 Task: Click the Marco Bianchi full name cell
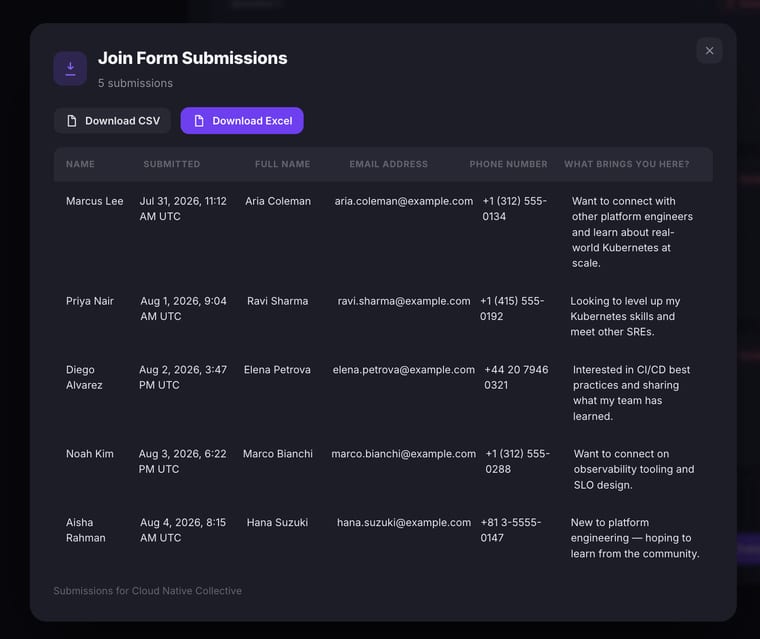(x=278, y=454)
